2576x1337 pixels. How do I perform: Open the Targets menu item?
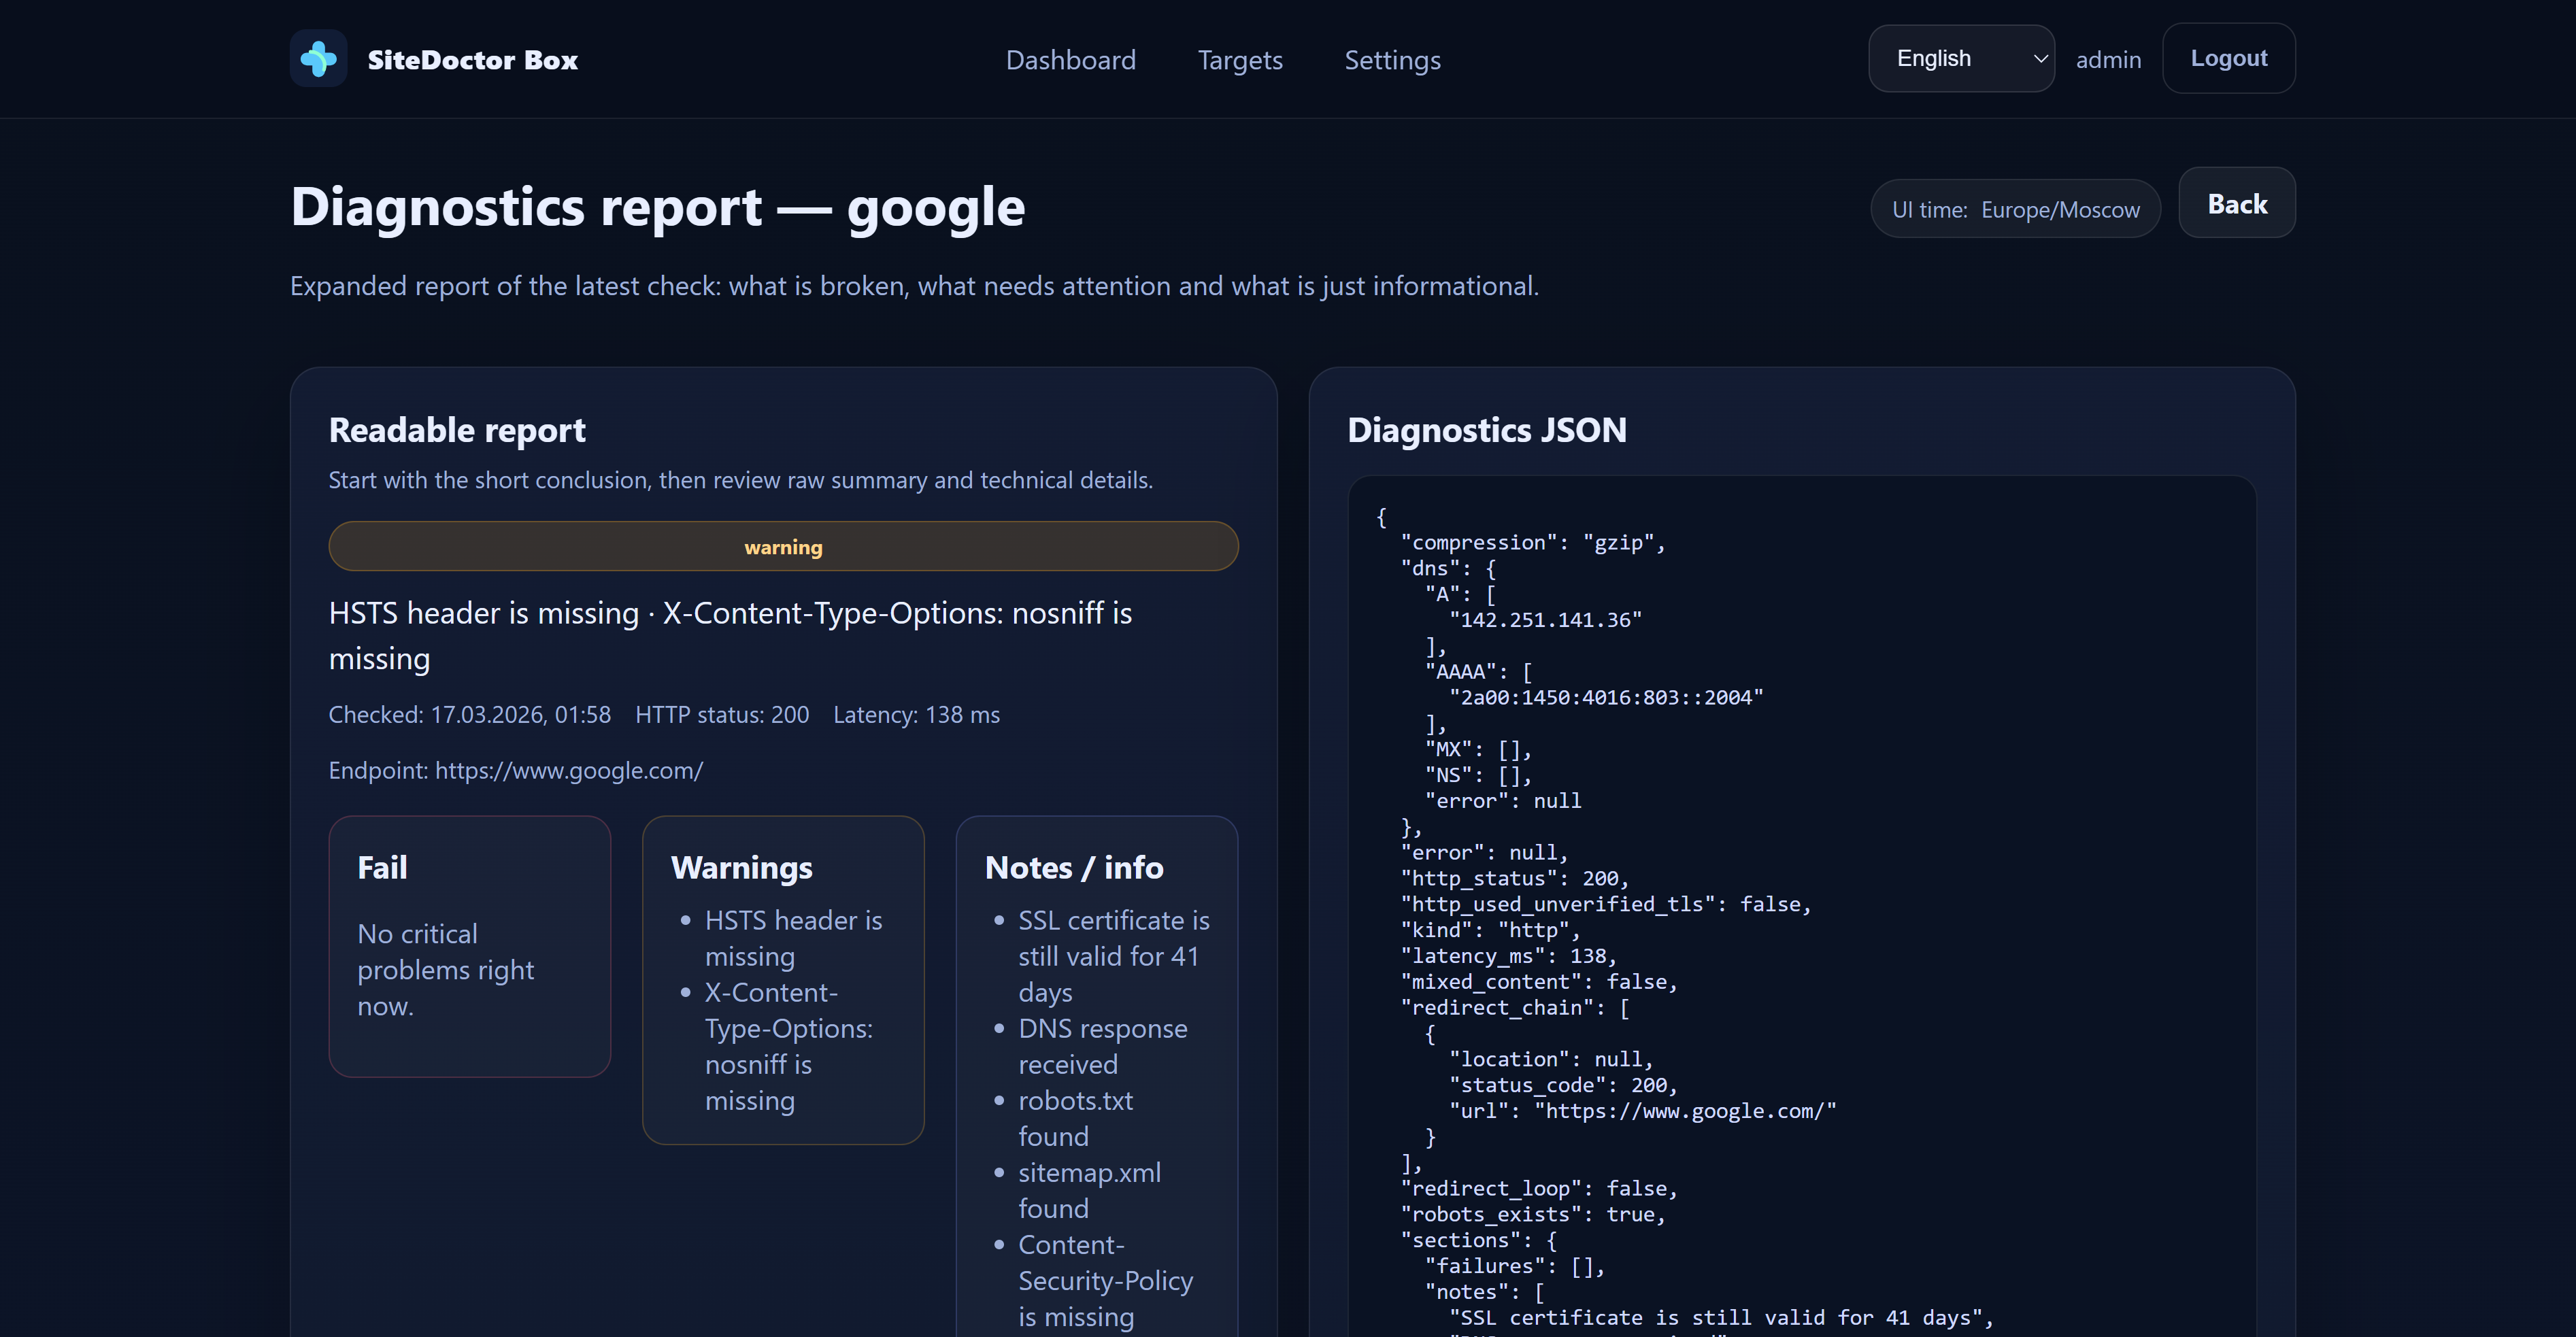[1239, 60]
